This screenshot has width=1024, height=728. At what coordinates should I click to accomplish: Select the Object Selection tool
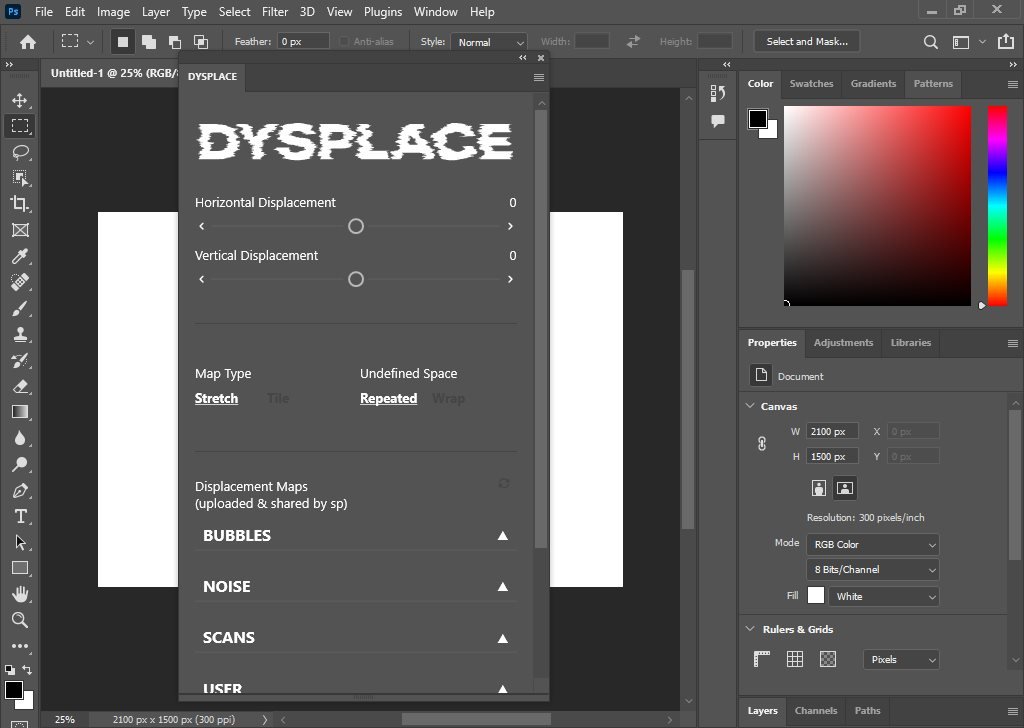pos(20,178)
